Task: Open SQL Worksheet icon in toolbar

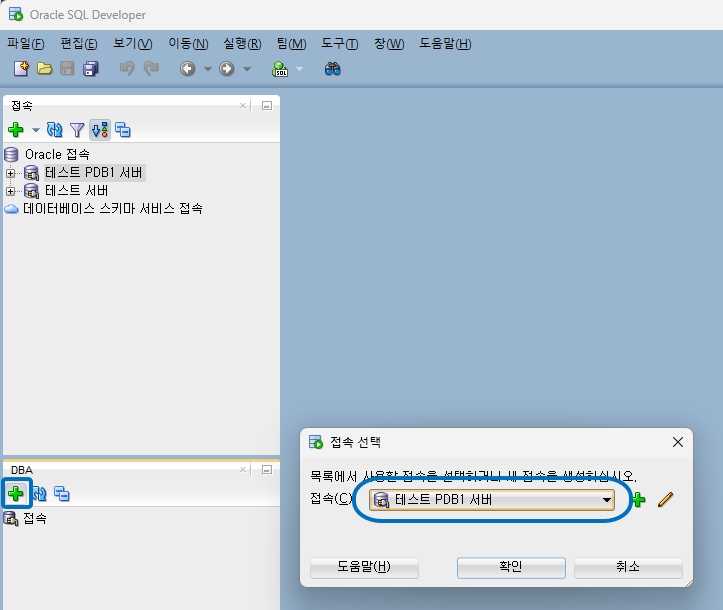Action: [x=280, y=69]
